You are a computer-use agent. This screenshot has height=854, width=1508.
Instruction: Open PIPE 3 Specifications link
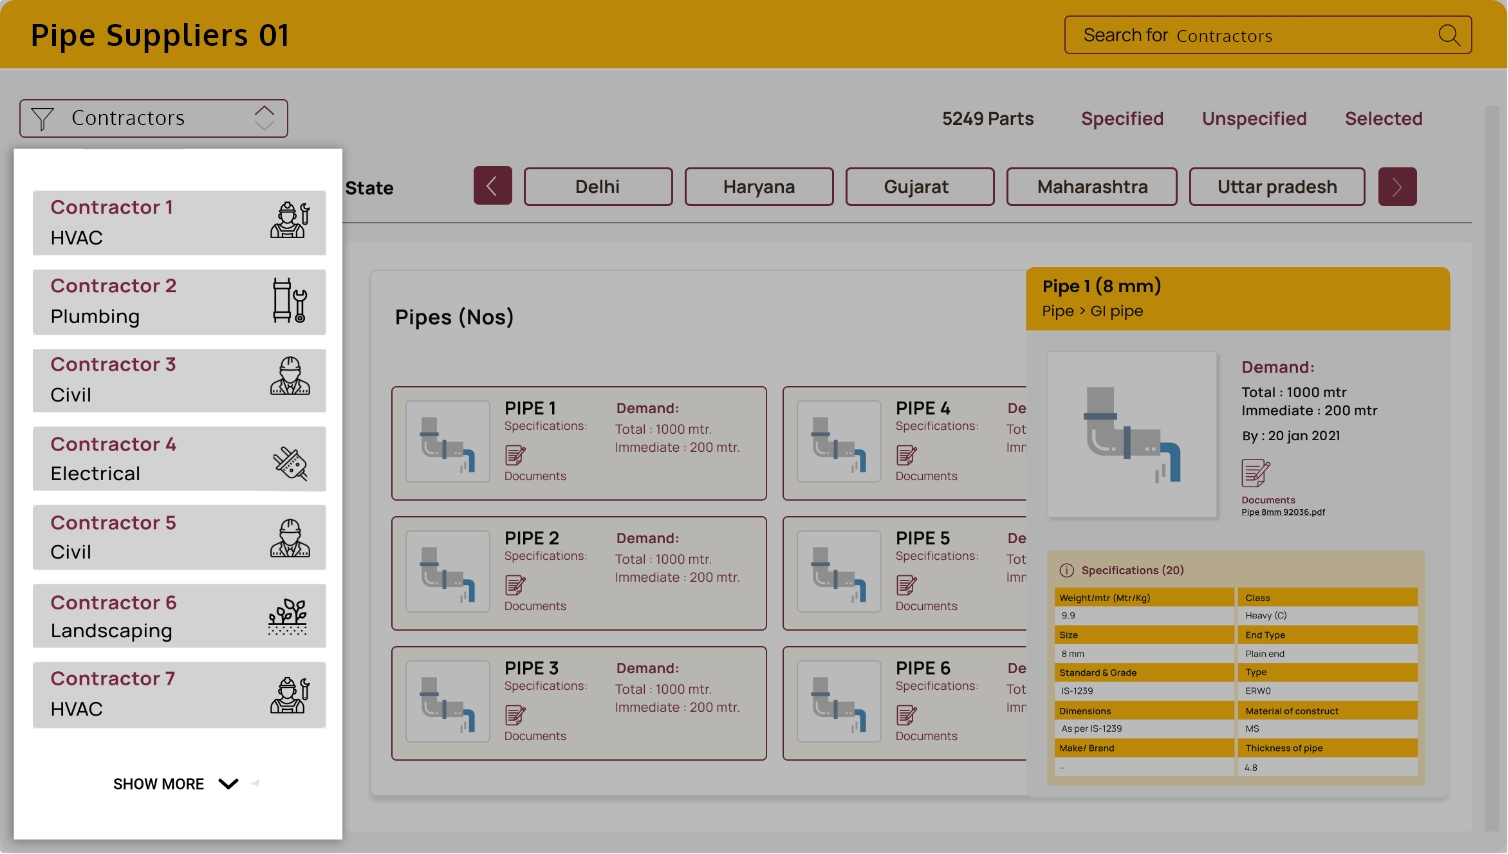545,686
